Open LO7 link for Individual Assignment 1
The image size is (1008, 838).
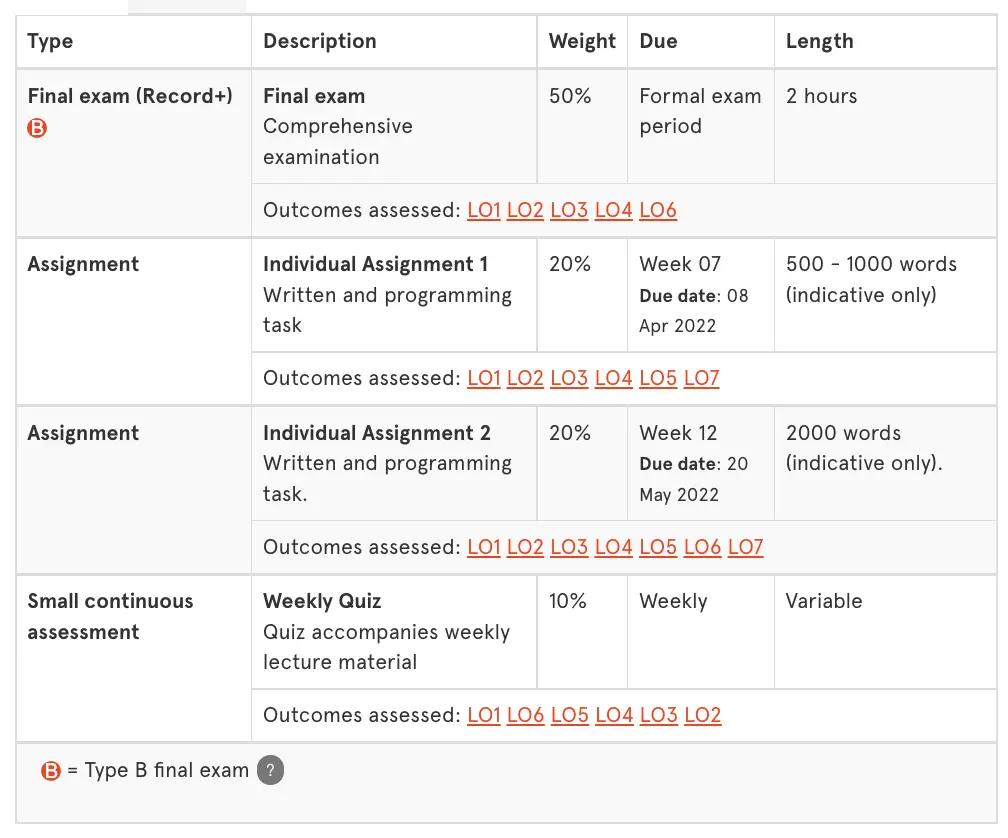[701, 378]
